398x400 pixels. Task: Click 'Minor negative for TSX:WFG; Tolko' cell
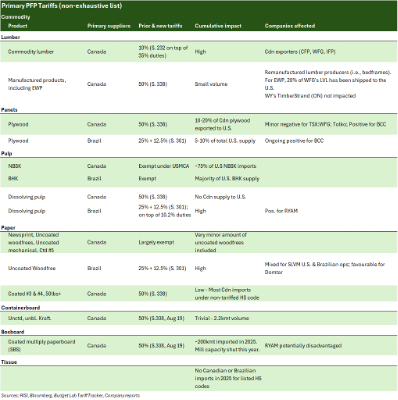click(x=325, y=124)
